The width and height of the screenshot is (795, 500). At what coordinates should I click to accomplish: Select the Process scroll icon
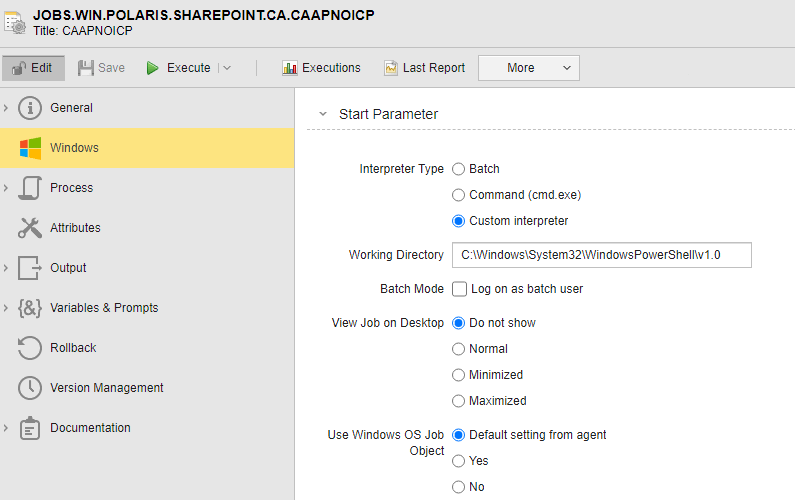coord(30,188)
